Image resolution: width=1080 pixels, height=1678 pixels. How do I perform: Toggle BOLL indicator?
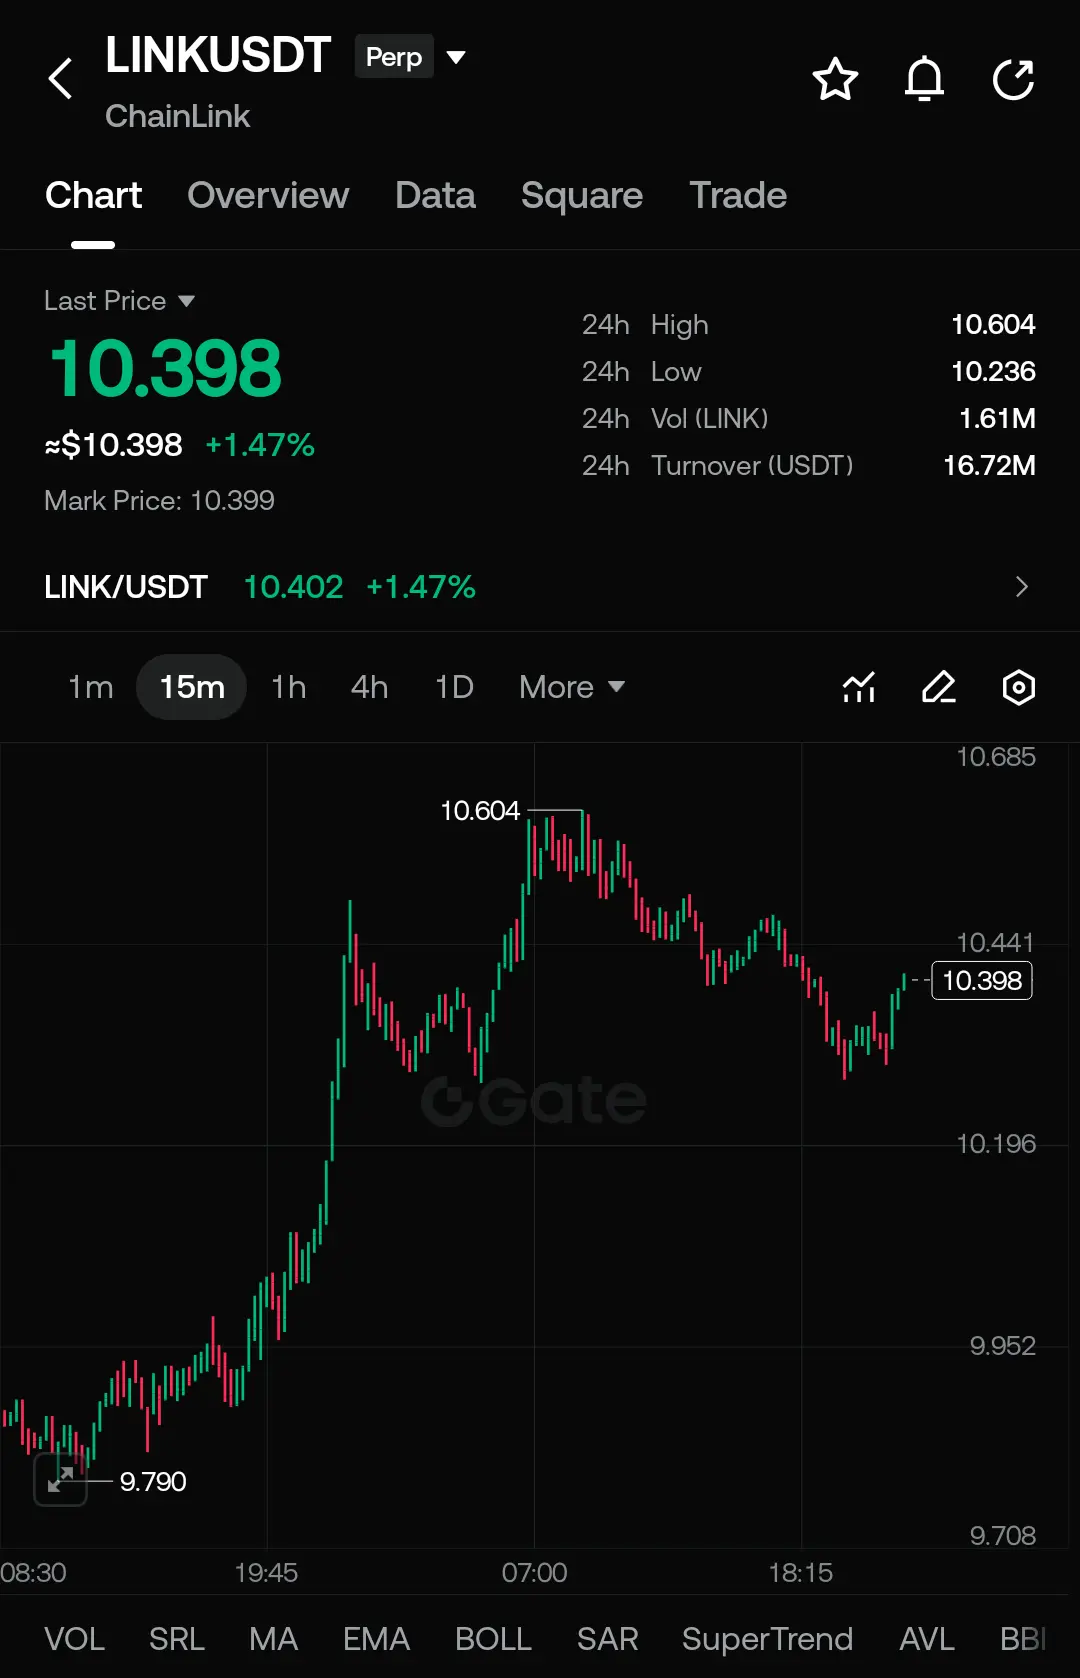coord(493,1639)
